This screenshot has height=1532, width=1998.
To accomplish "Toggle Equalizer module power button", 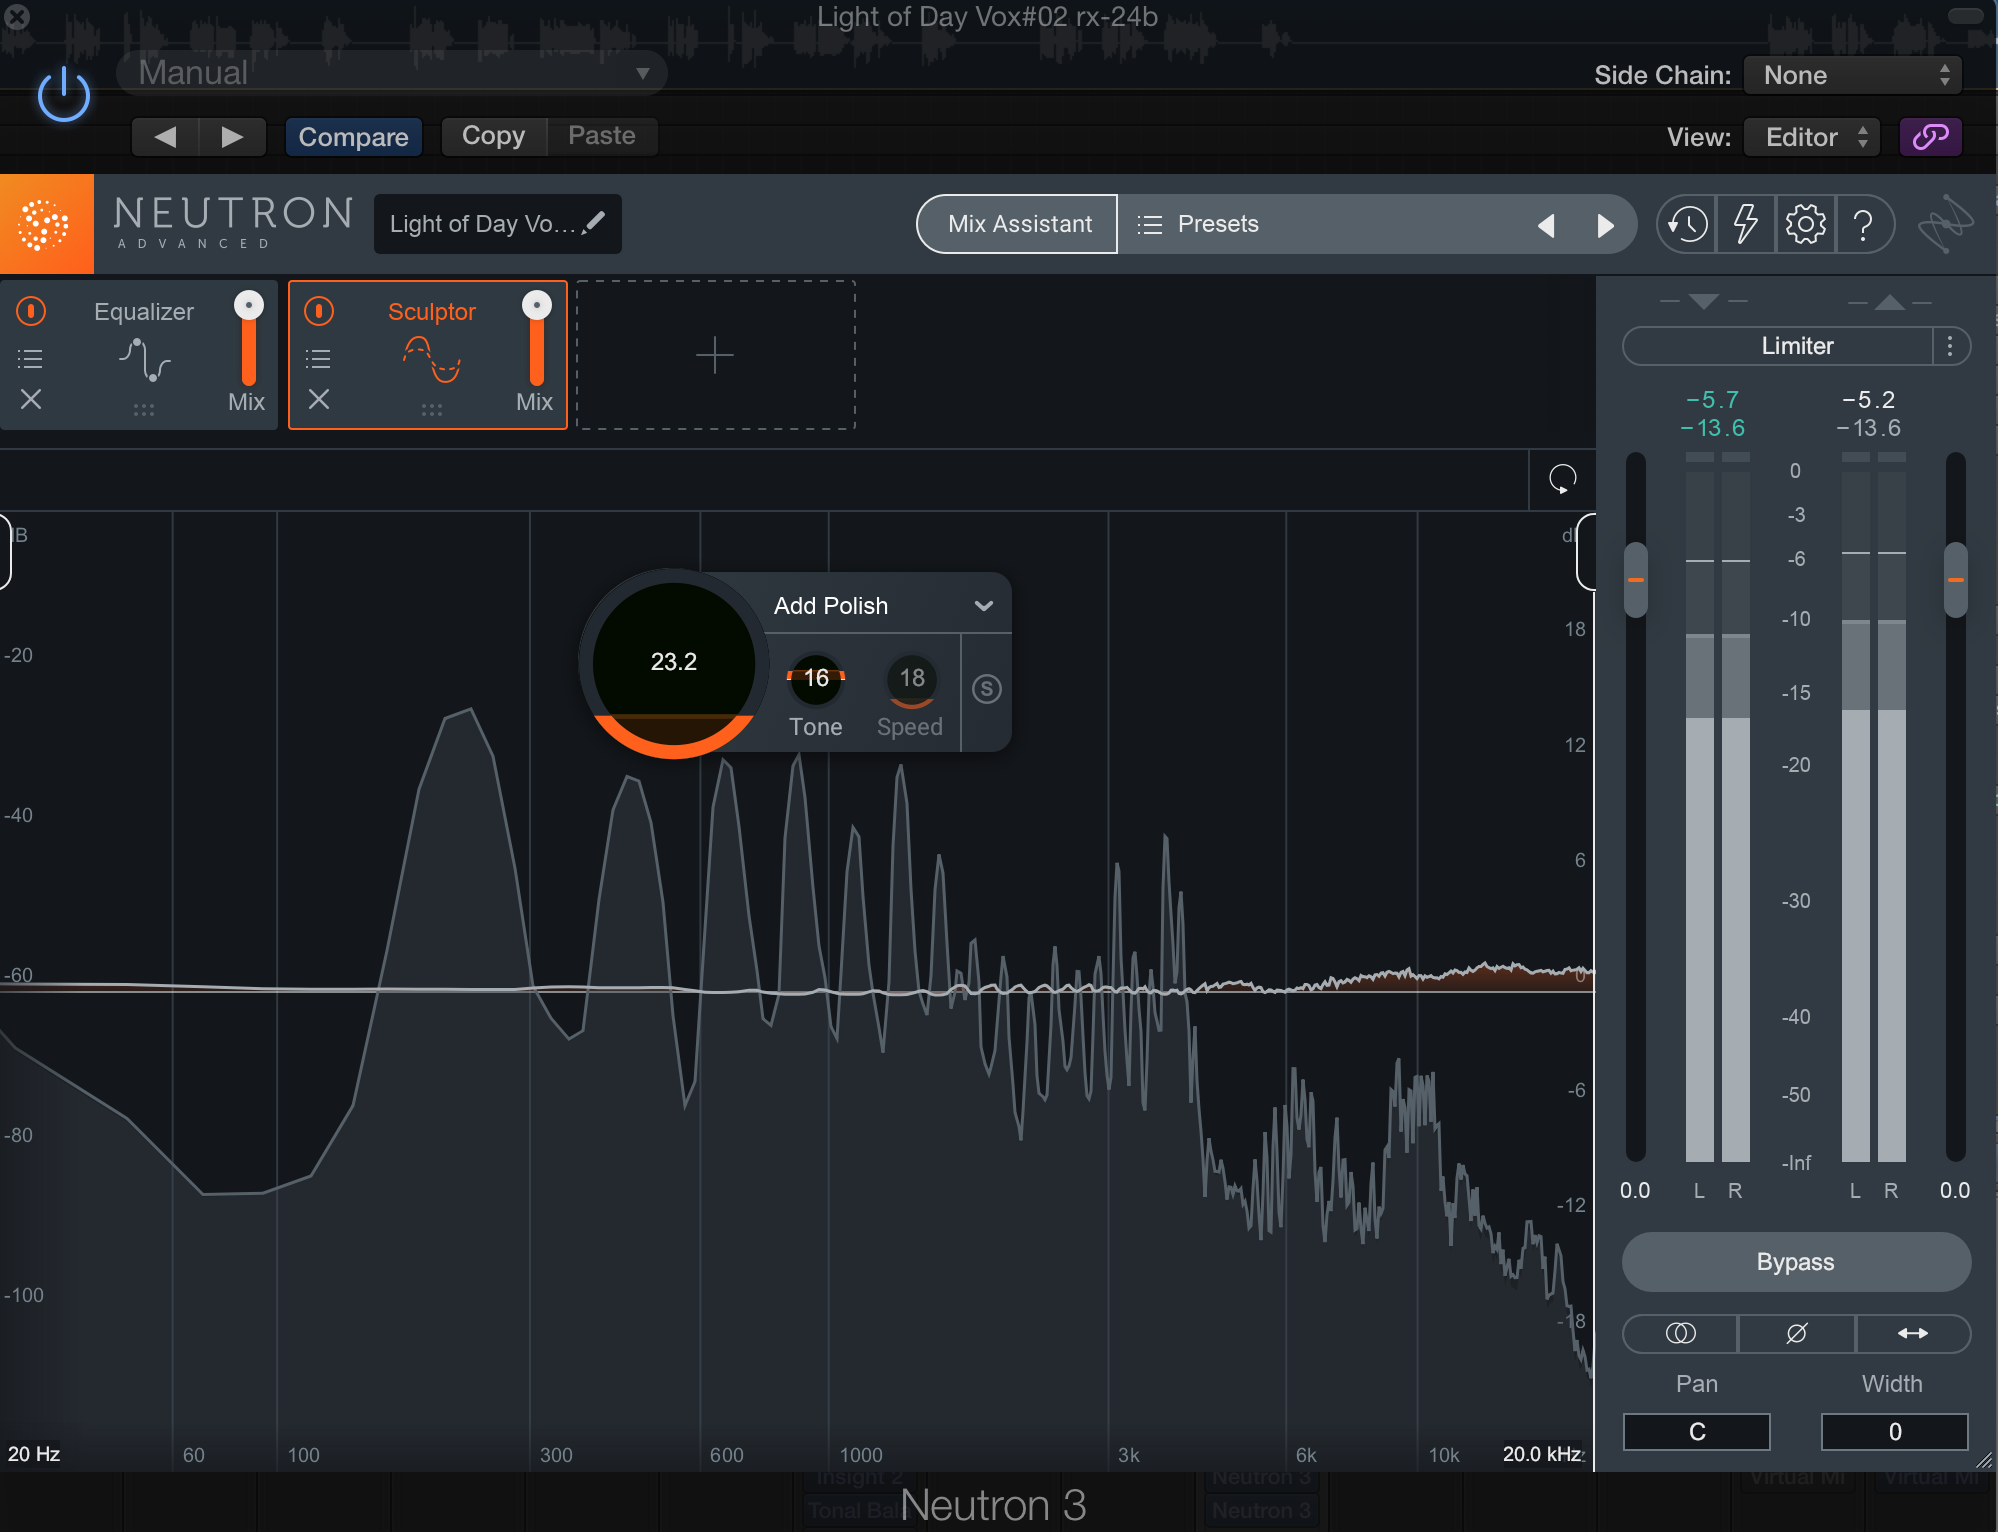I will click(x=31, y=311).
